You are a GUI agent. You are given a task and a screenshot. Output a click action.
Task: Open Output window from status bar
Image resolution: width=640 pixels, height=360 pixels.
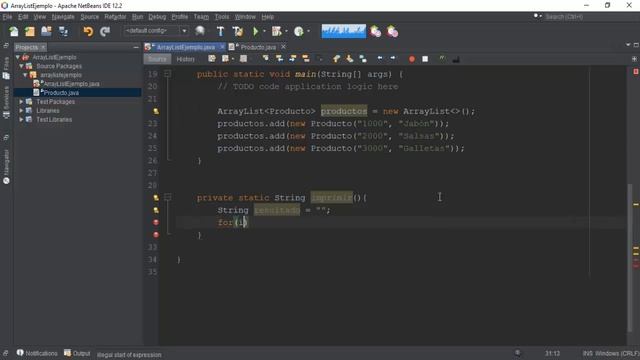tap(77, 353)
